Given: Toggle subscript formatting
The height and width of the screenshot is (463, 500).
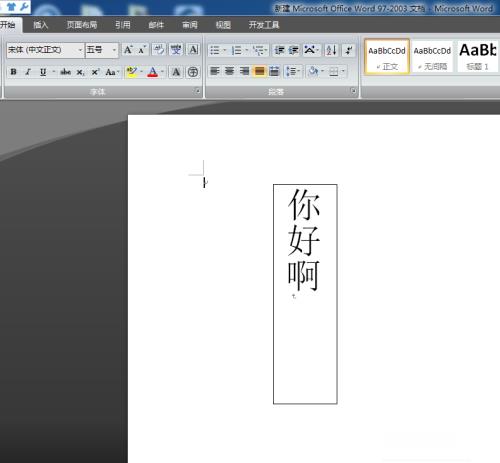Looking at the screenshot, I should [80, 72].
